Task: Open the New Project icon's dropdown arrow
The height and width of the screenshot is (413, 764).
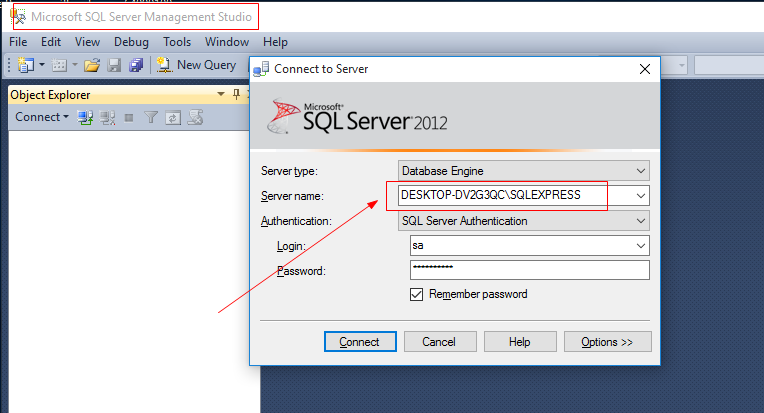Action: click(x=42, y=65)
